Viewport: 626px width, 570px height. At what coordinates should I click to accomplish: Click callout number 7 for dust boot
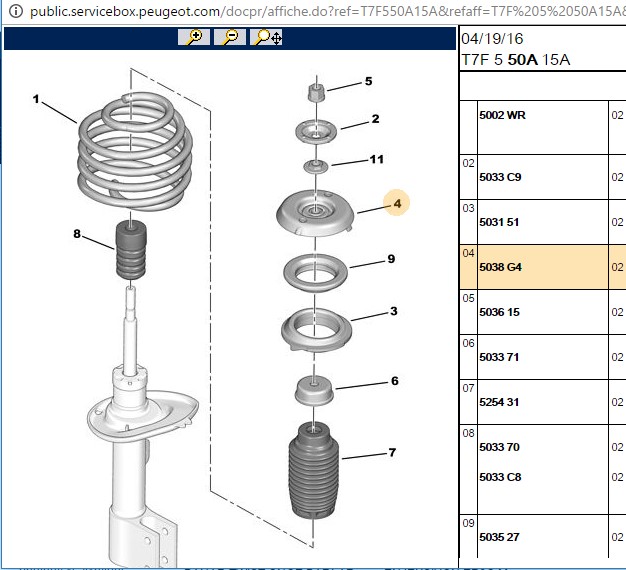point(392,452)
